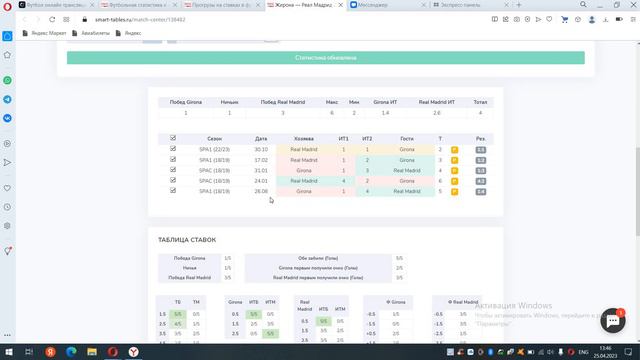
Task: Open WhatsApp in Opera sidebar
Action: (x=7, y=80)
